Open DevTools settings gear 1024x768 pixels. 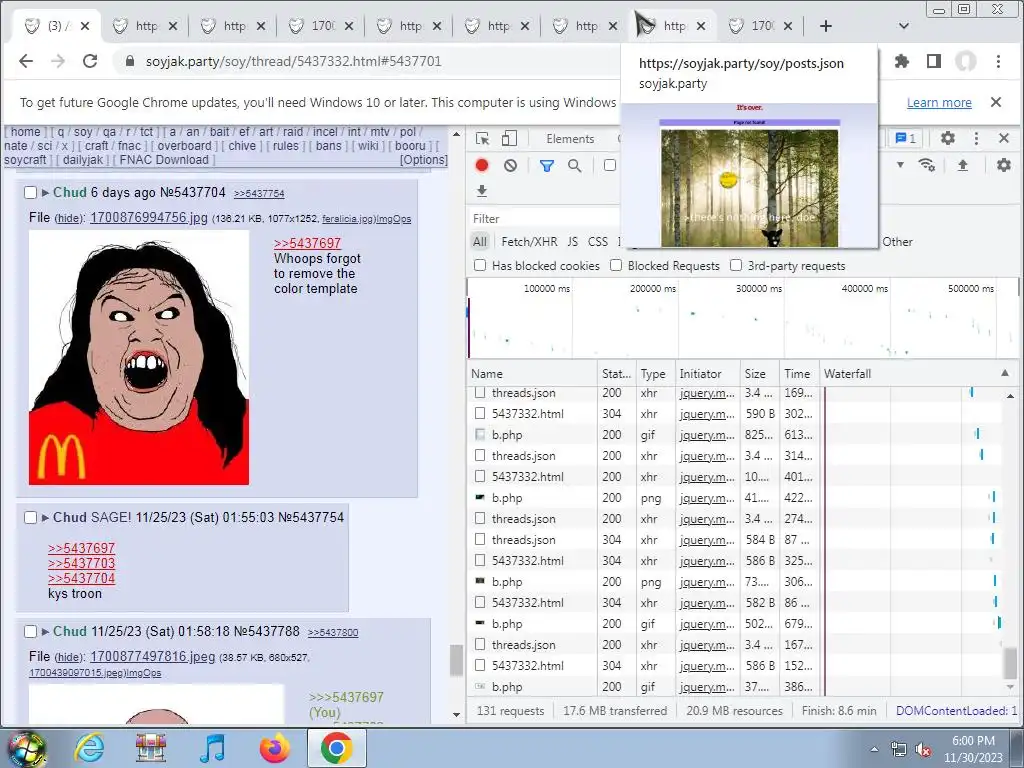tap(948, 138)
